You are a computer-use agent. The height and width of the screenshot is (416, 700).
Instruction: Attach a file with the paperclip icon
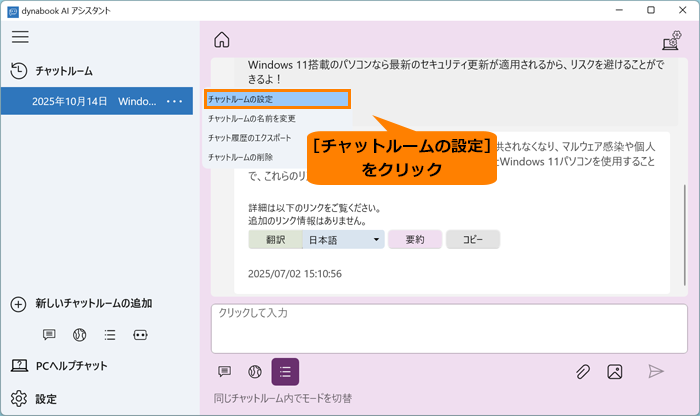point(583,371)
